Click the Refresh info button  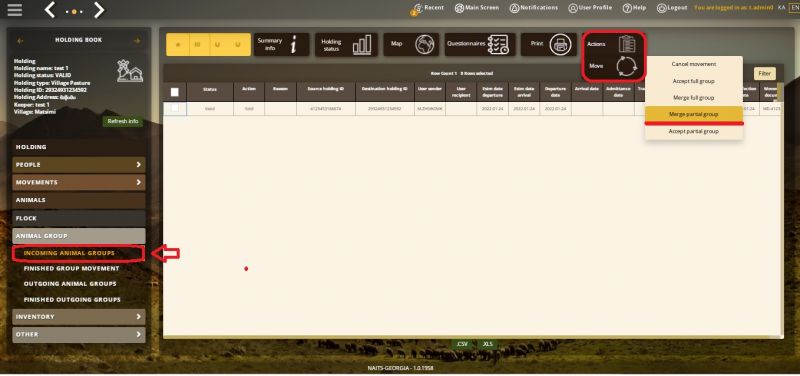(123, 121)
